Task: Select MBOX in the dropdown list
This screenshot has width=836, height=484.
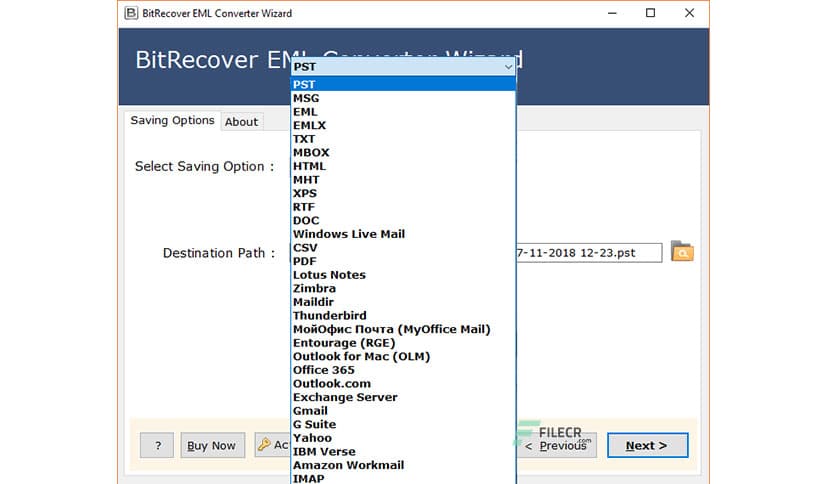Action: click(x=404, y=152)
